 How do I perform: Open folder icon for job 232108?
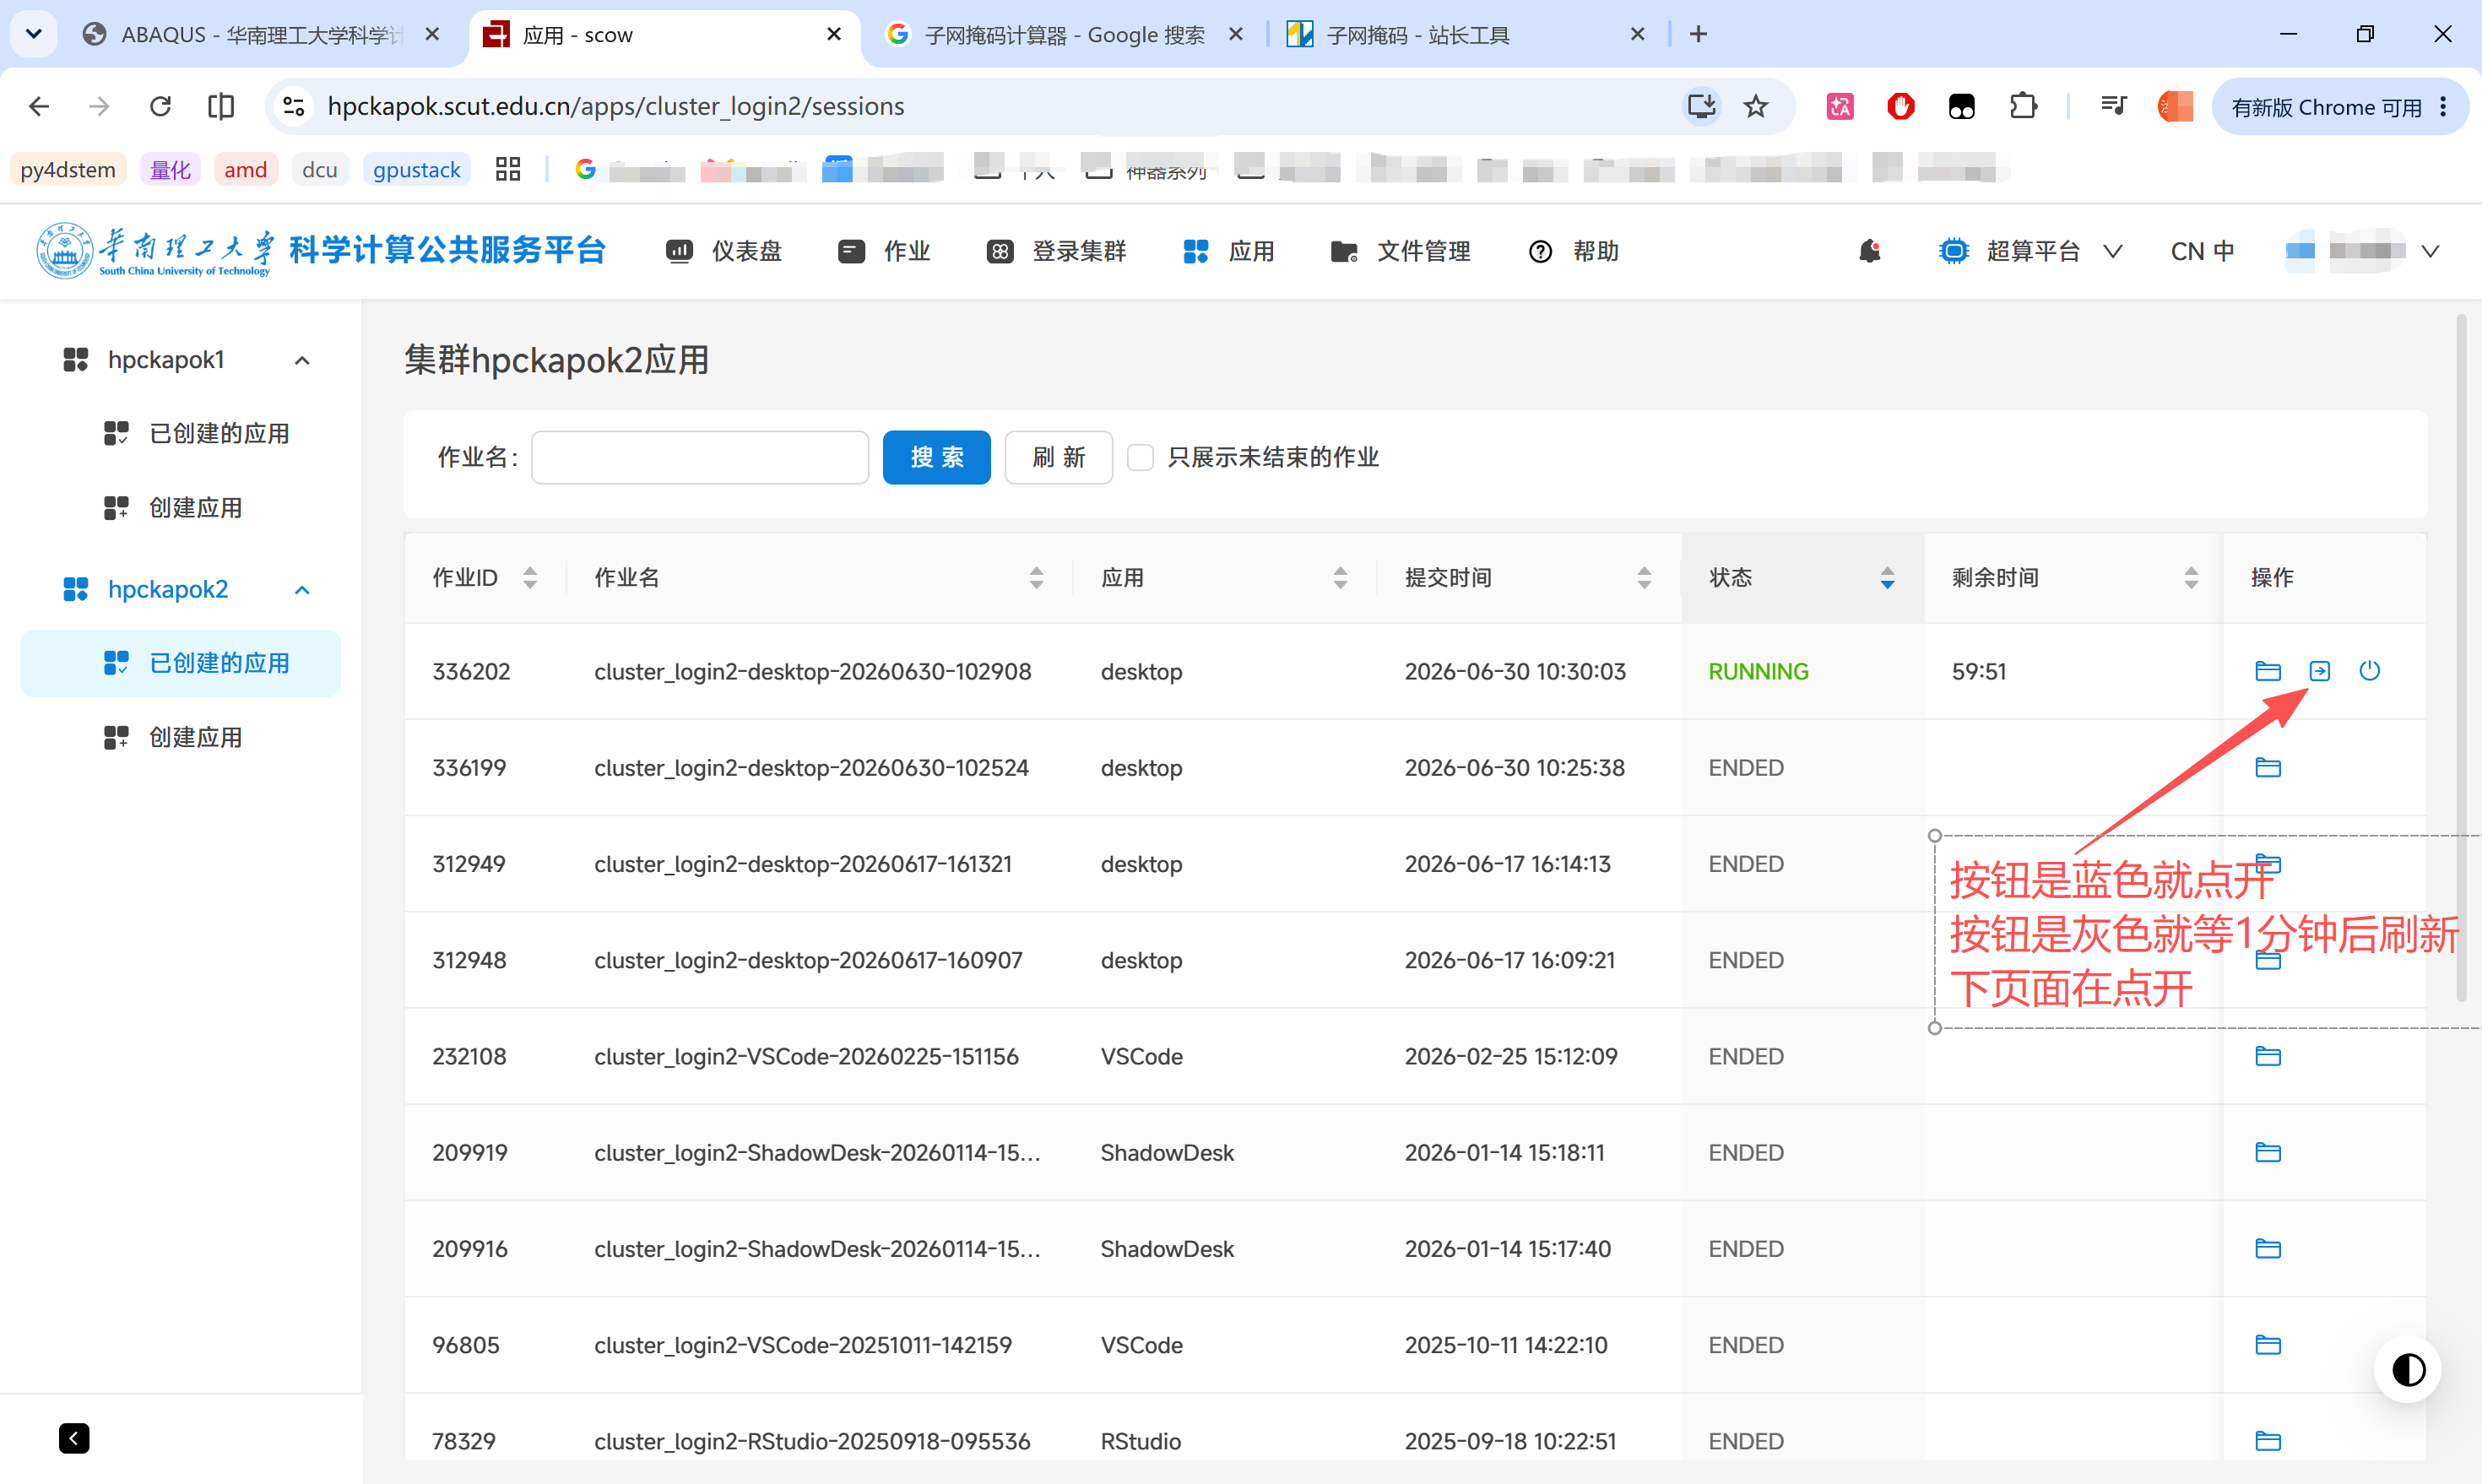(x=2267, y=1056)
